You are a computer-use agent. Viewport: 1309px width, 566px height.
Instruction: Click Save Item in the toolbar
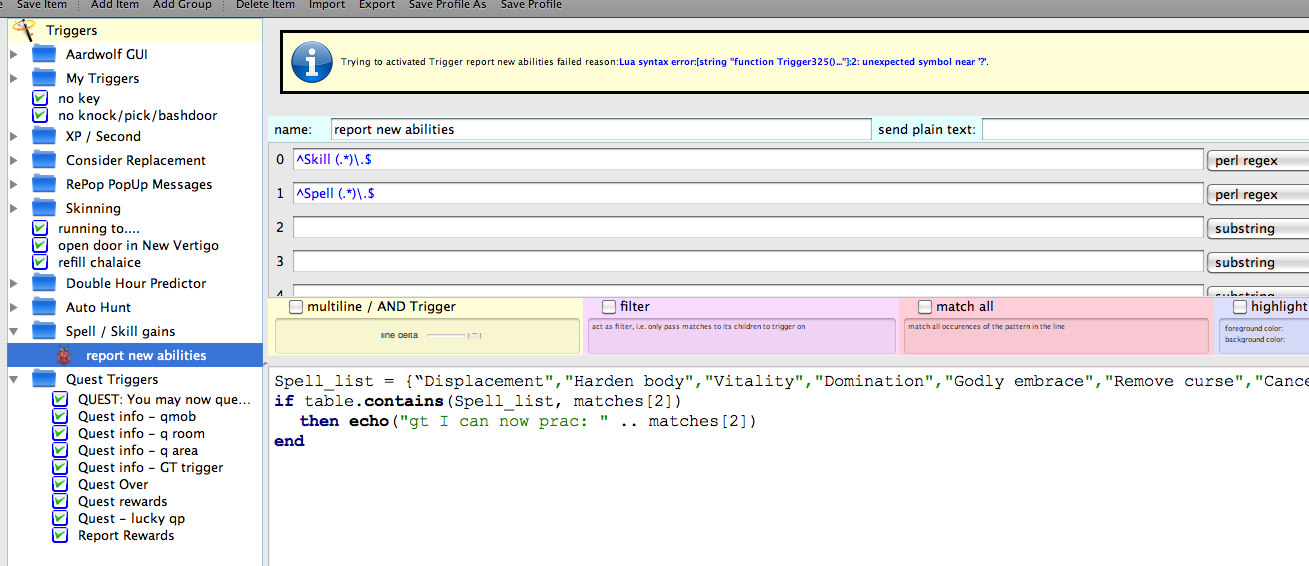(42, 5)
